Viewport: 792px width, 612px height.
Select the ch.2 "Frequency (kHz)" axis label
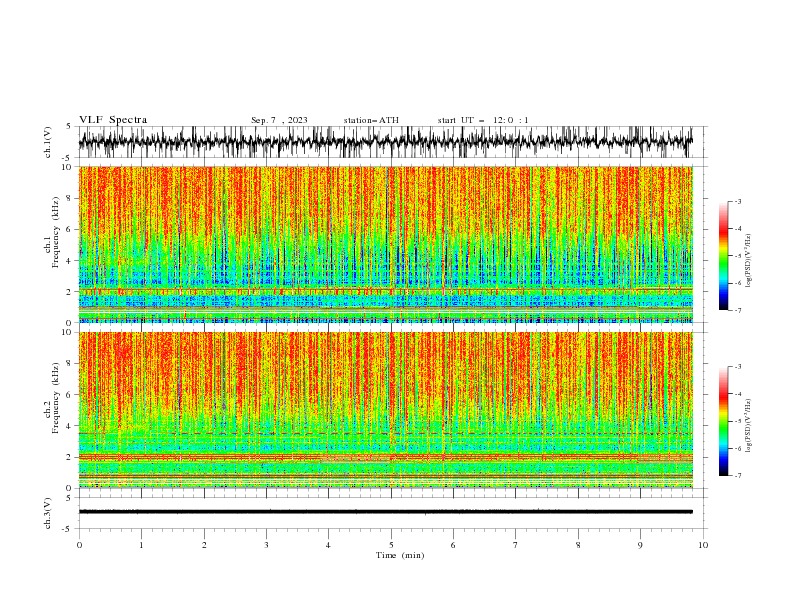[x=56, y=398]
